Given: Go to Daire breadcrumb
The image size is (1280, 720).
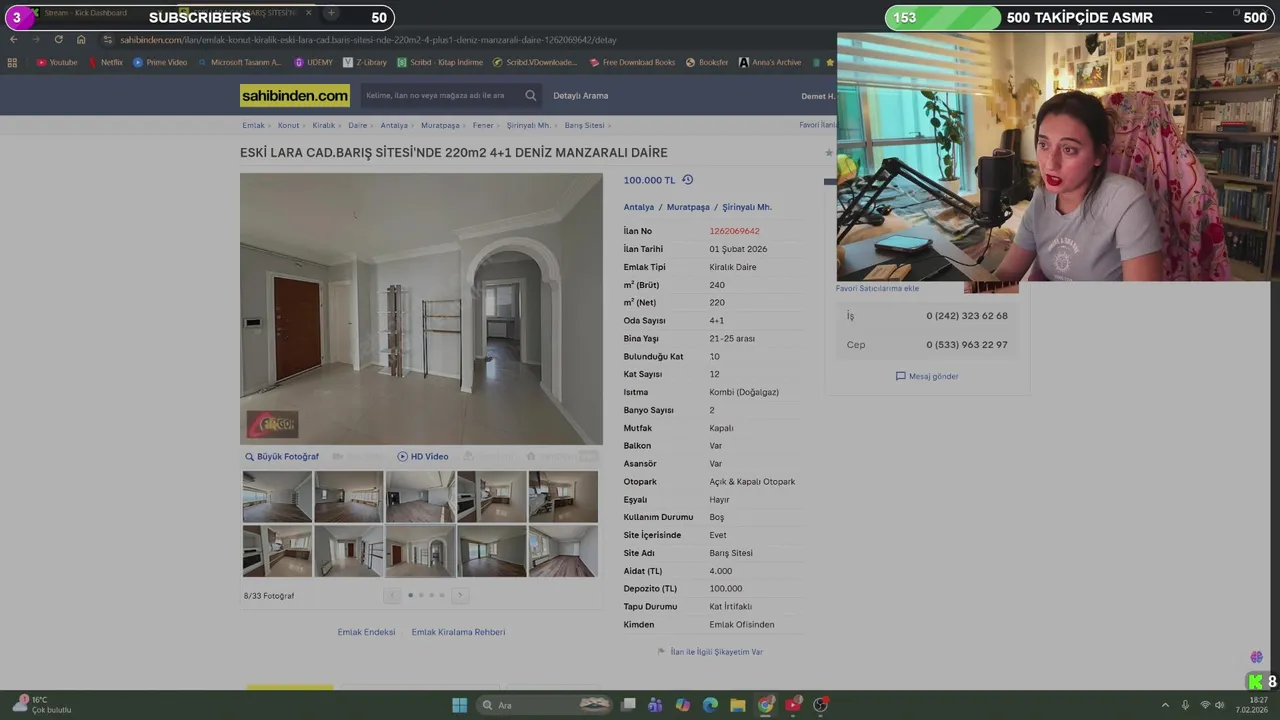Looking at the screenshot, I should (357, 126).
